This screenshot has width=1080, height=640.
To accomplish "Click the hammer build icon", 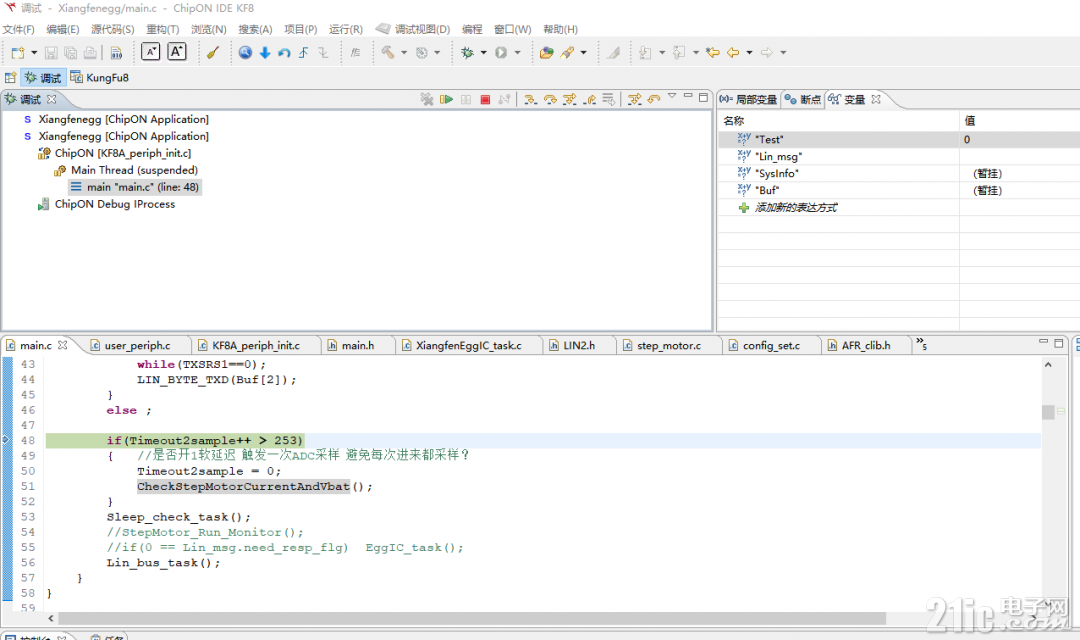I will [388, 52].
